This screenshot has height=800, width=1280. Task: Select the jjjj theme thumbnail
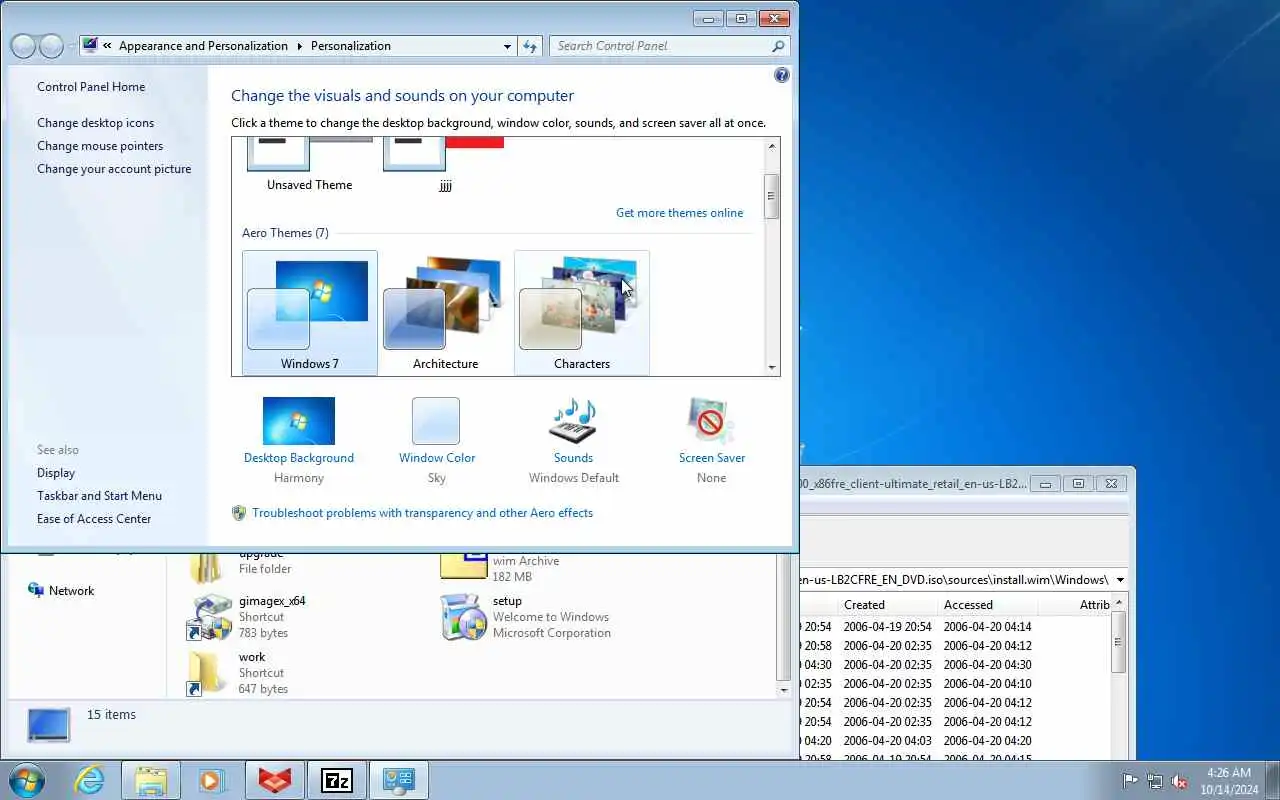pyautogui.click(x=446, y=165)
